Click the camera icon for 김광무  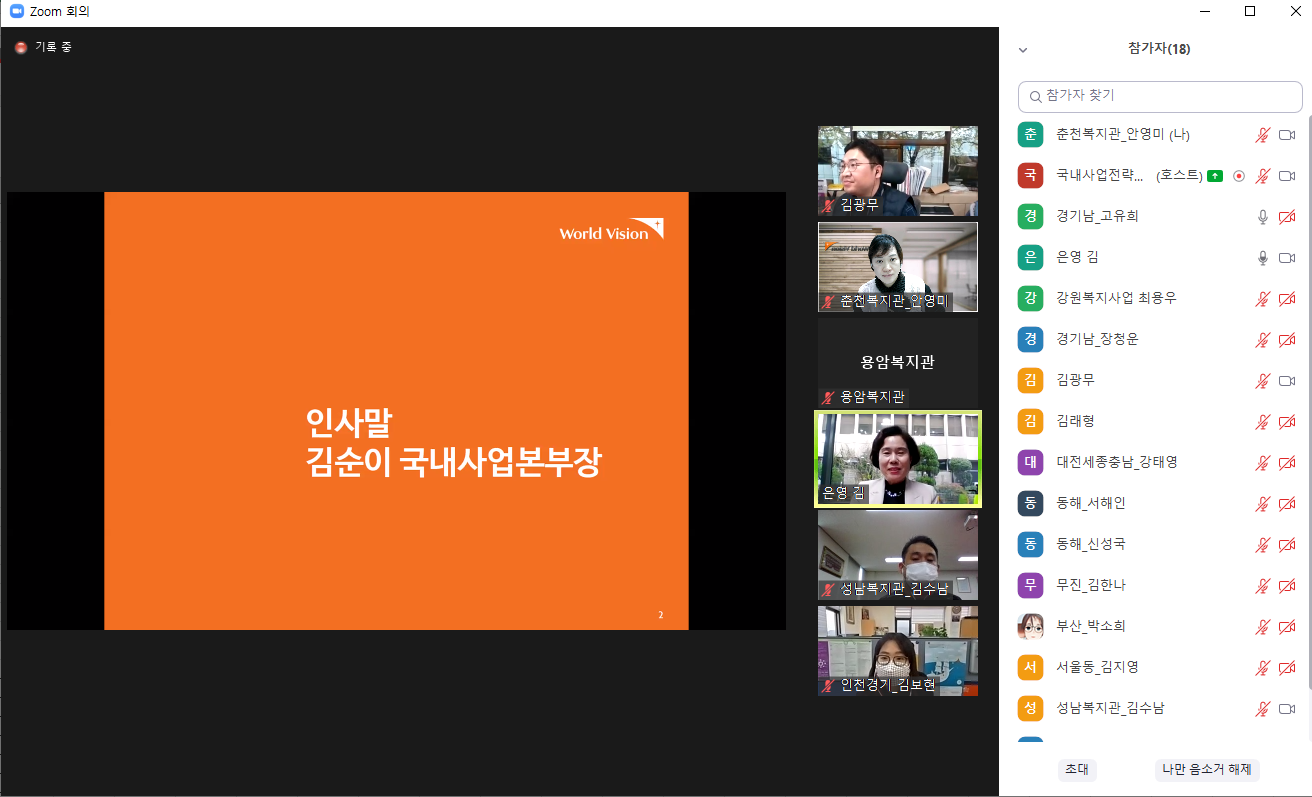[1287, 380]
